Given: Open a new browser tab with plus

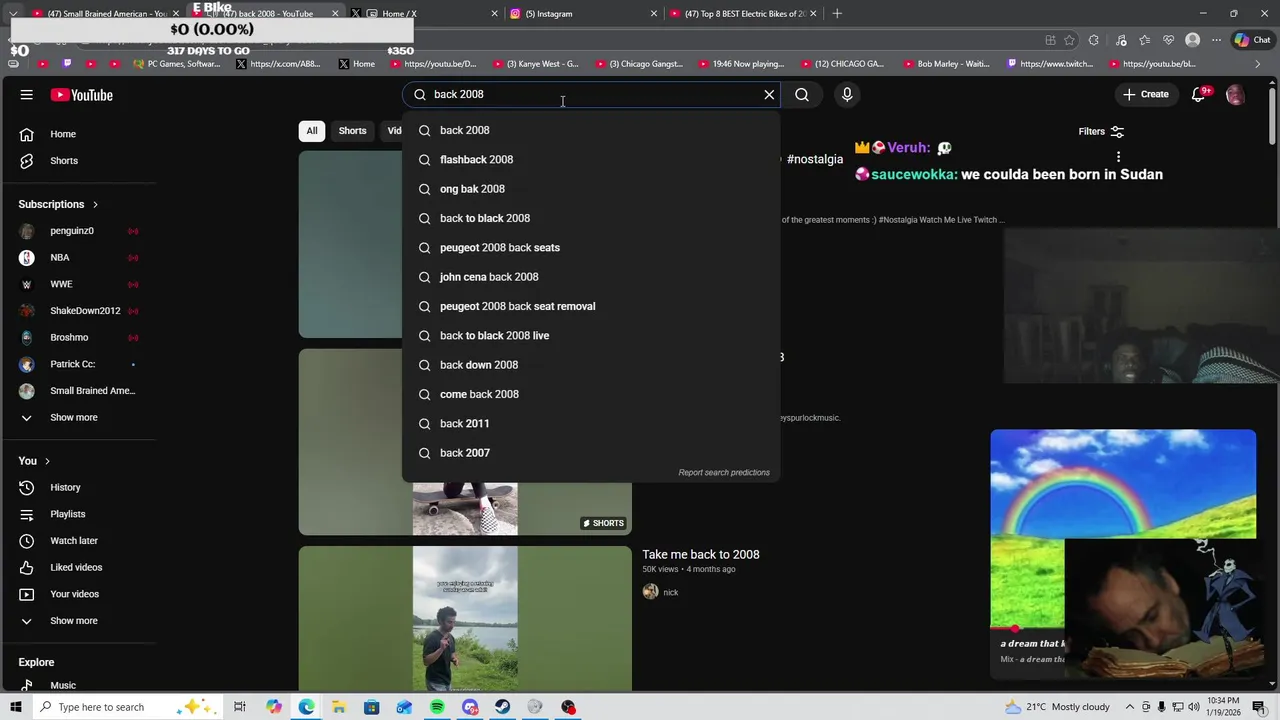Looking at the screenshot, I should click(x=837, y=14).
